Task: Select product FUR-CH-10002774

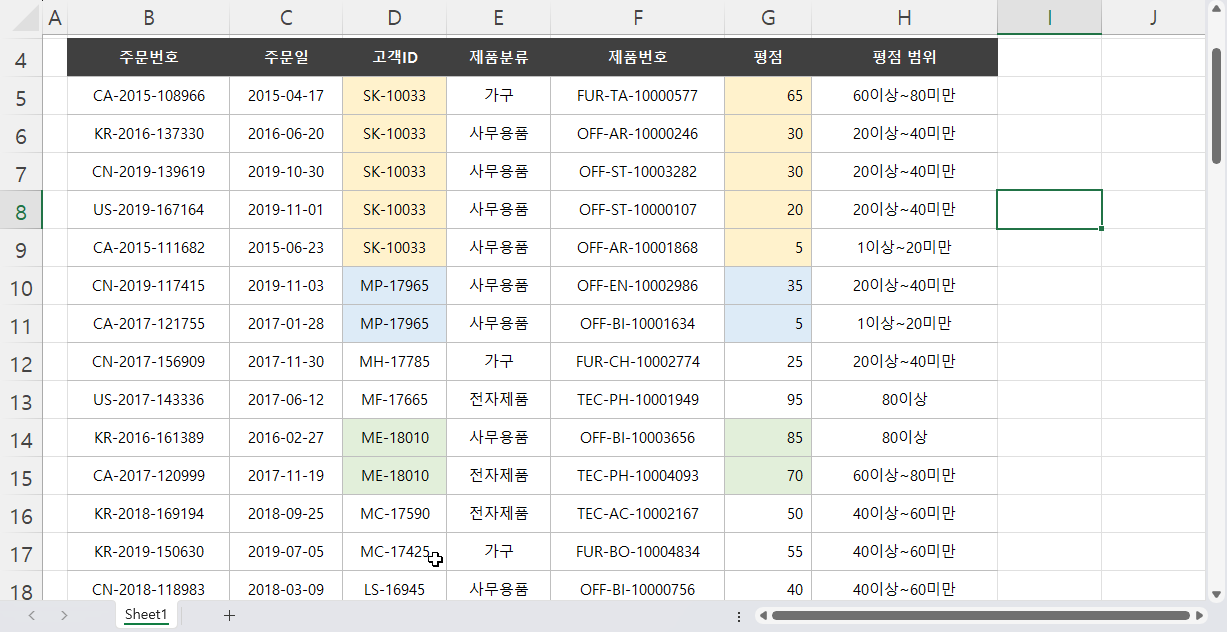Action: (637, 362)
